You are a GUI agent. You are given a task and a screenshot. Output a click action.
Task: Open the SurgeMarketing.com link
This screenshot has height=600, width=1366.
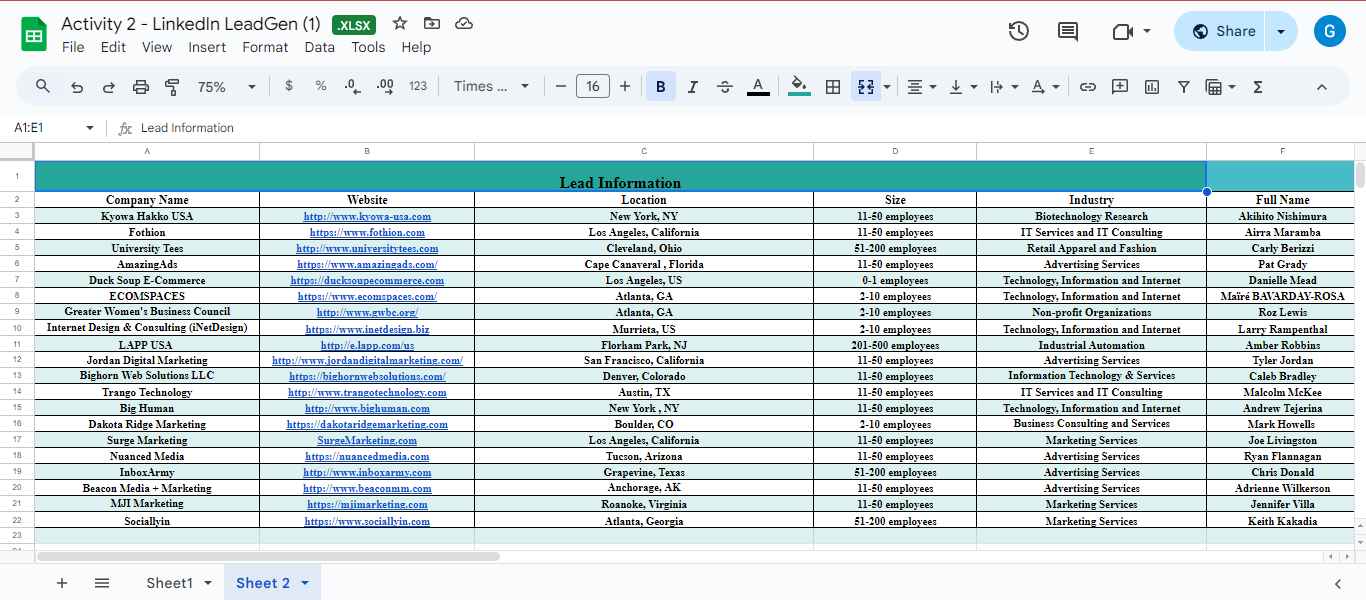point(367,440)
